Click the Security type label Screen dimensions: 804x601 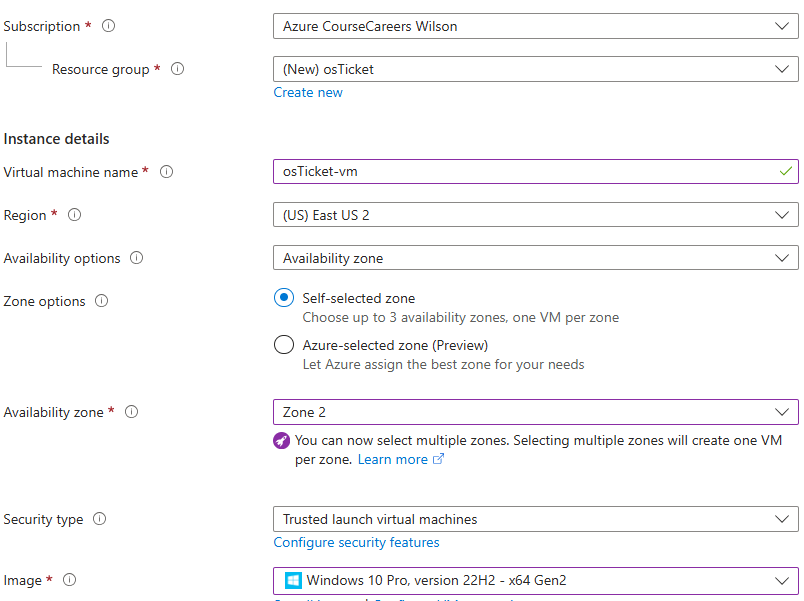[43, 519]
